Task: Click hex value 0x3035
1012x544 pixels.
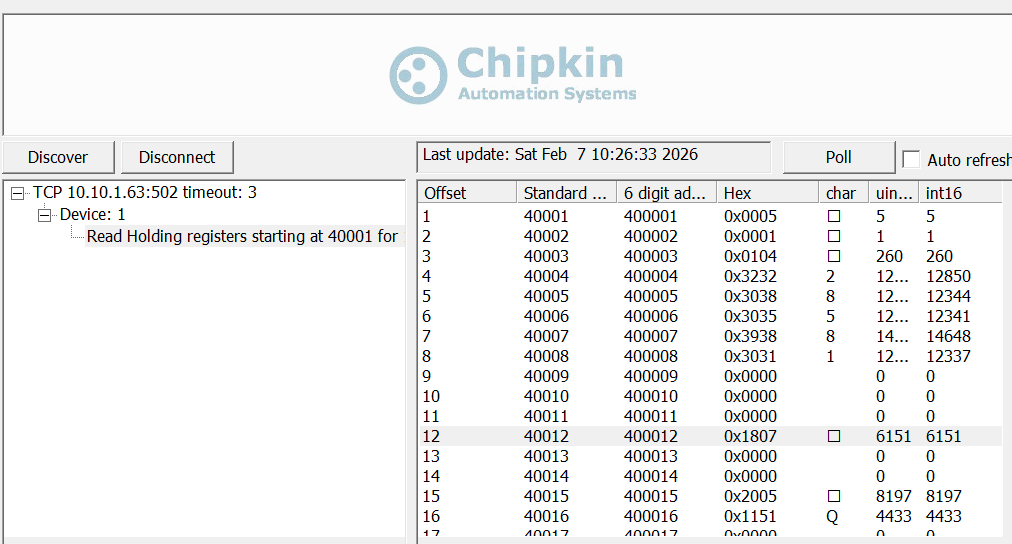Action: [750, 316]
